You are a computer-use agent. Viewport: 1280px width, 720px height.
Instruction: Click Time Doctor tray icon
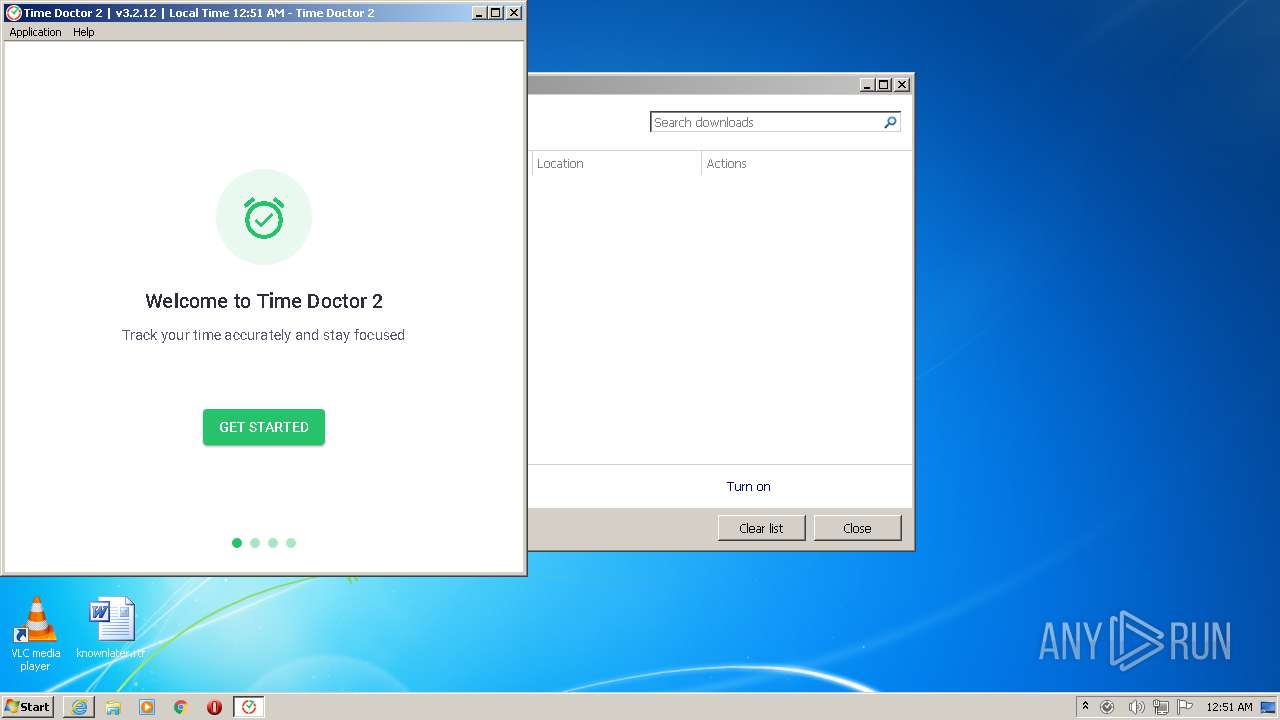tap(1108, 707)
